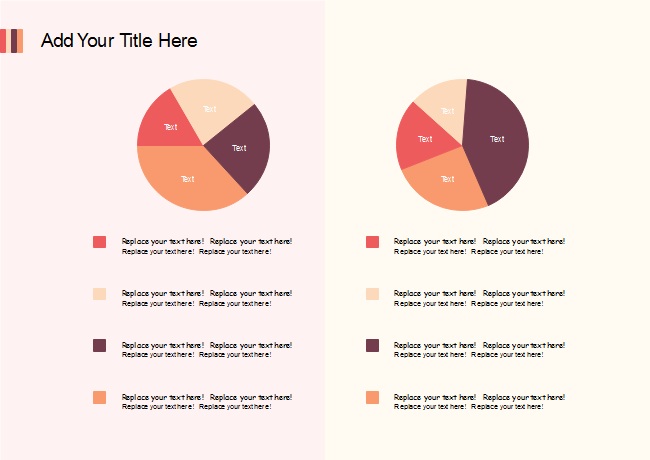Select the red slice of right pie
The image size is (650, 460).
click(x=421, y=138)
